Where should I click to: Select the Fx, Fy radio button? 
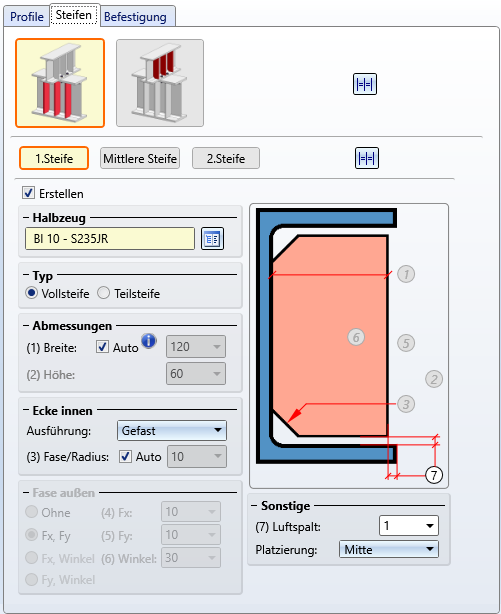tap(31, 535)
